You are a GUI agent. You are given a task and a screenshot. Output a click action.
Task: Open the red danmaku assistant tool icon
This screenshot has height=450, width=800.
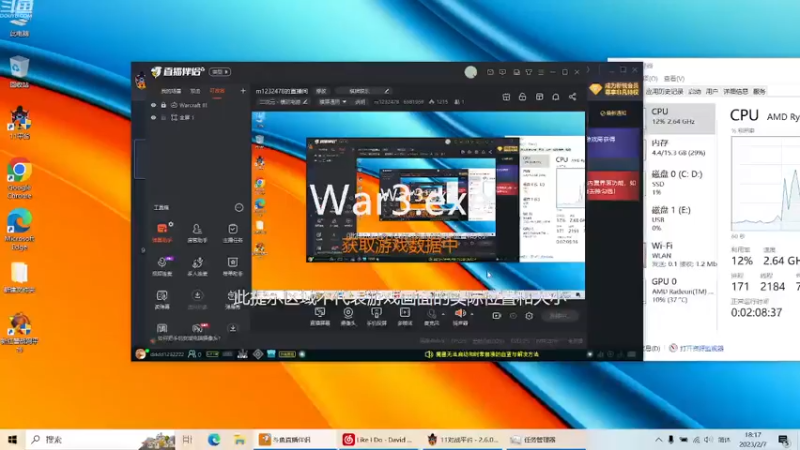[x=162, y=228]
